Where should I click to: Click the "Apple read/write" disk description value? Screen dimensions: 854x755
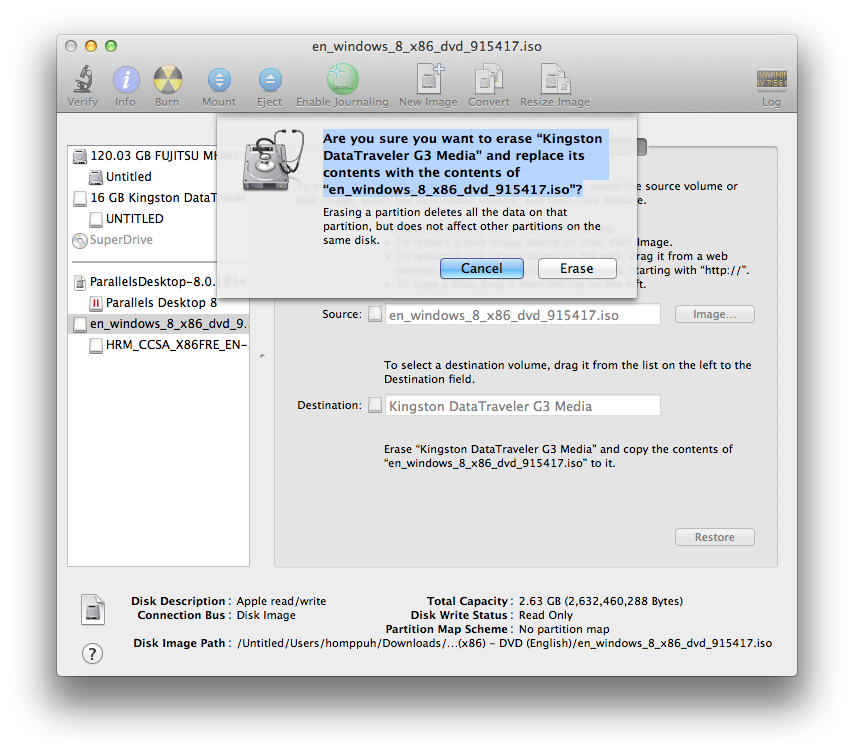tap(281, 601)
